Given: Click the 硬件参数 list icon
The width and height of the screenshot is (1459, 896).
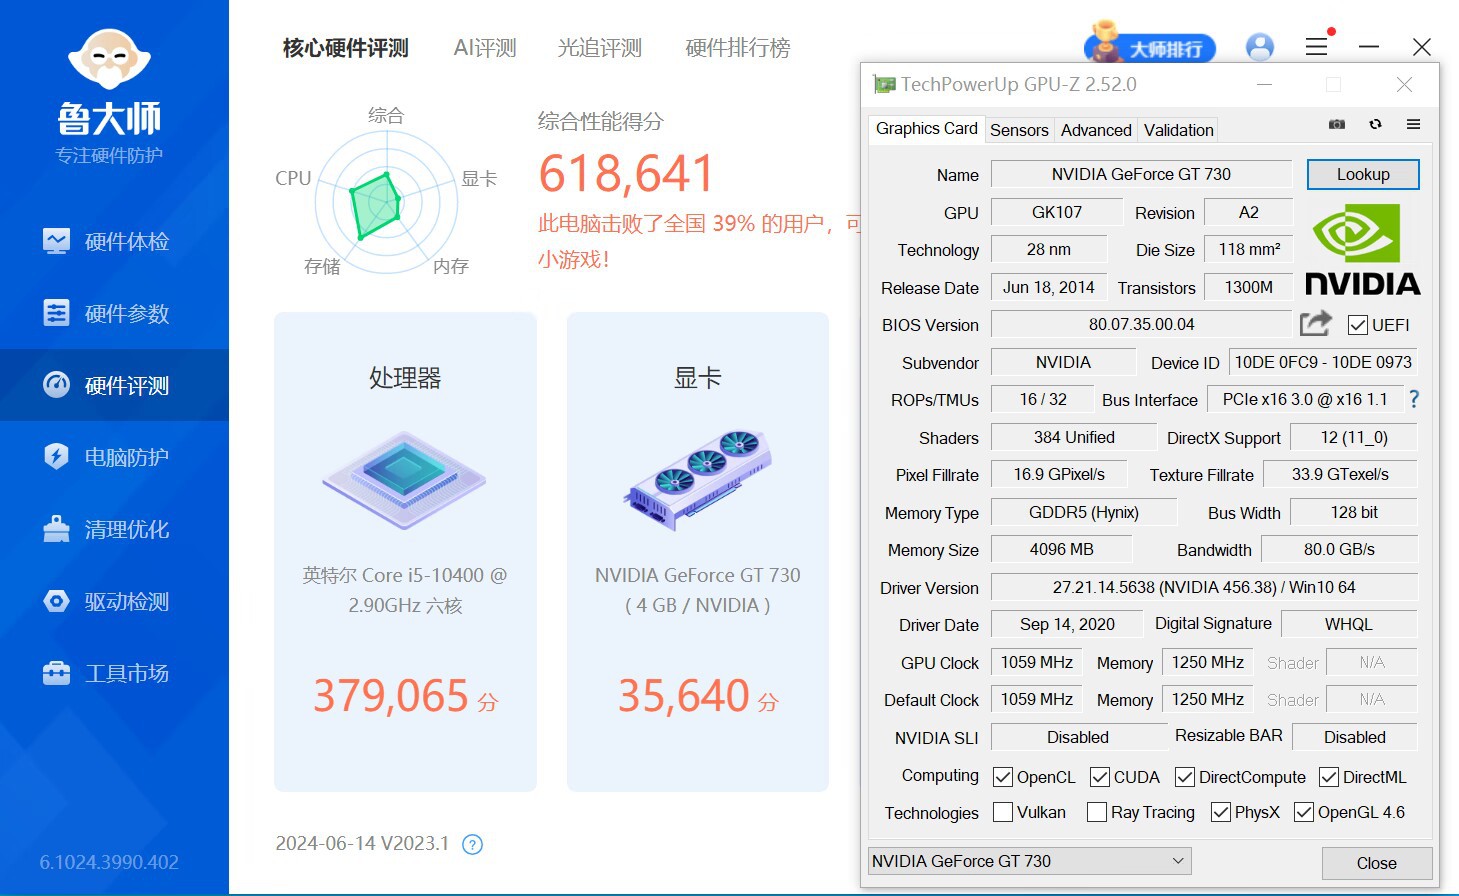Looking at the screenshot, I should [56, 313].
